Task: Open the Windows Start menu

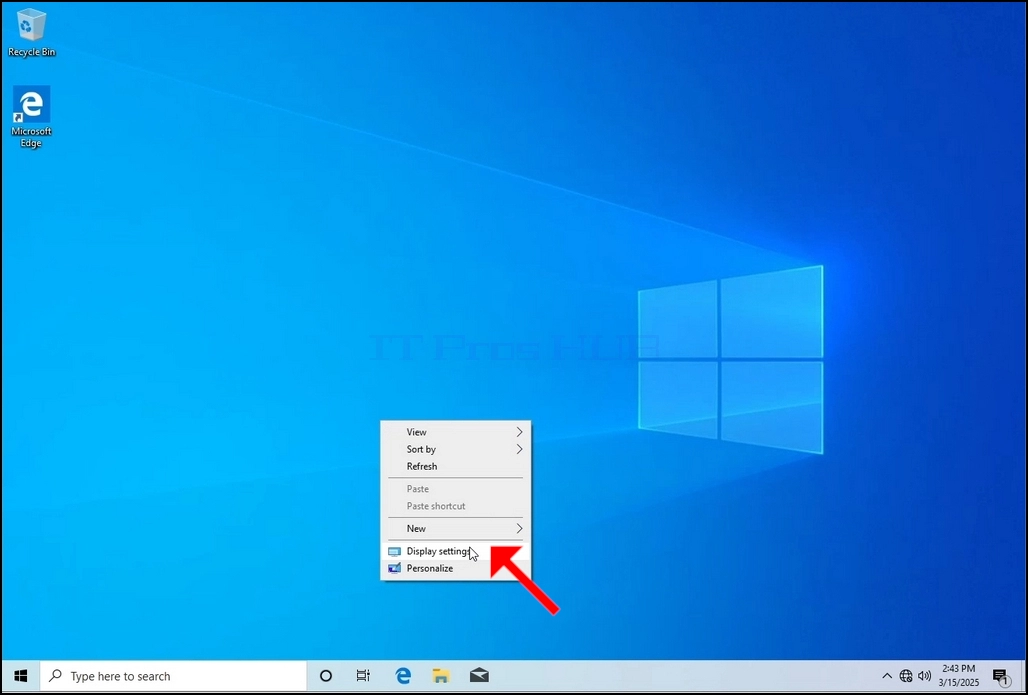Action: tap(21, 676)
